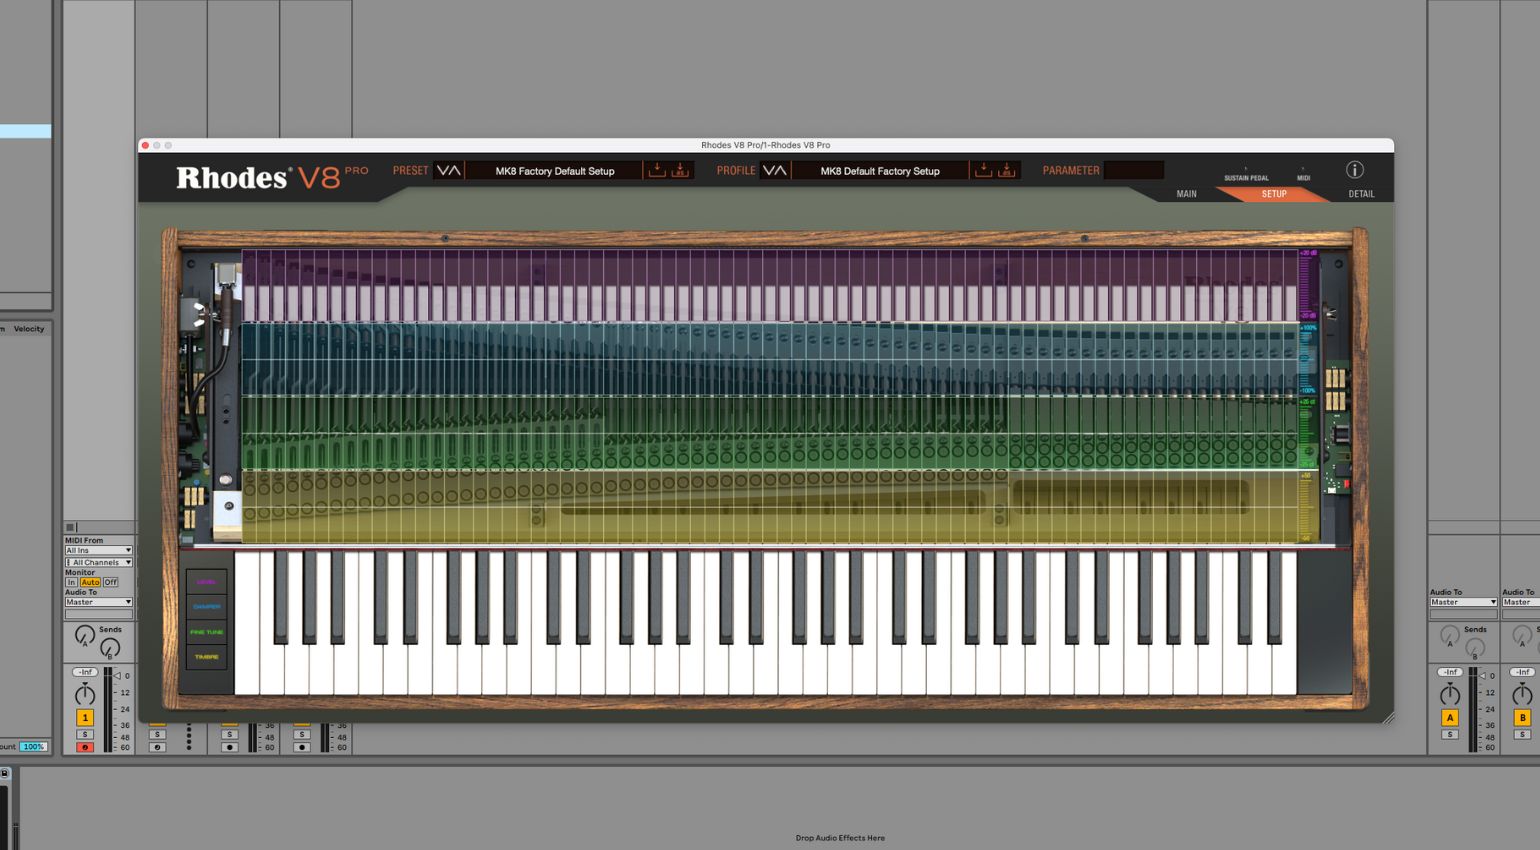Click the info icon above the DETAIL tab
Image resolution: width=1540 pixels, height=850 pixels.
(x=1355, y=170)
